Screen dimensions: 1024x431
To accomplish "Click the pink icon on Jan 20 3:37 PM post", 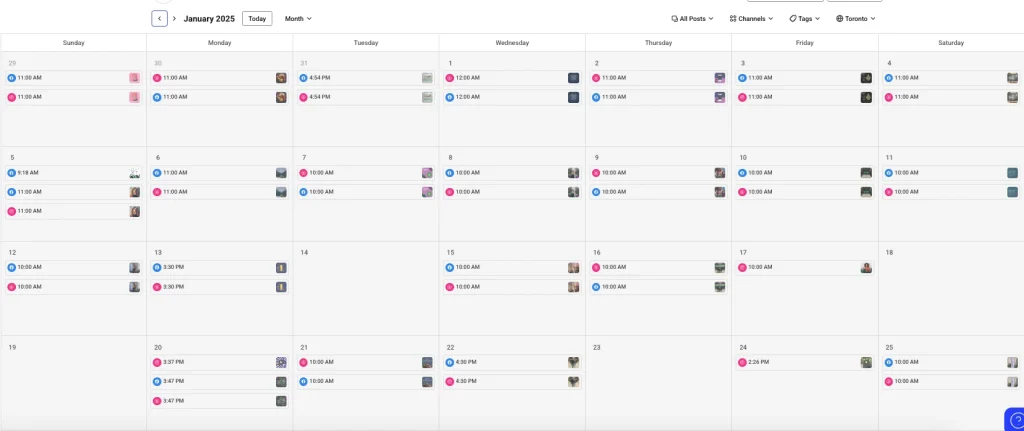I will click(x=157, y=362).
